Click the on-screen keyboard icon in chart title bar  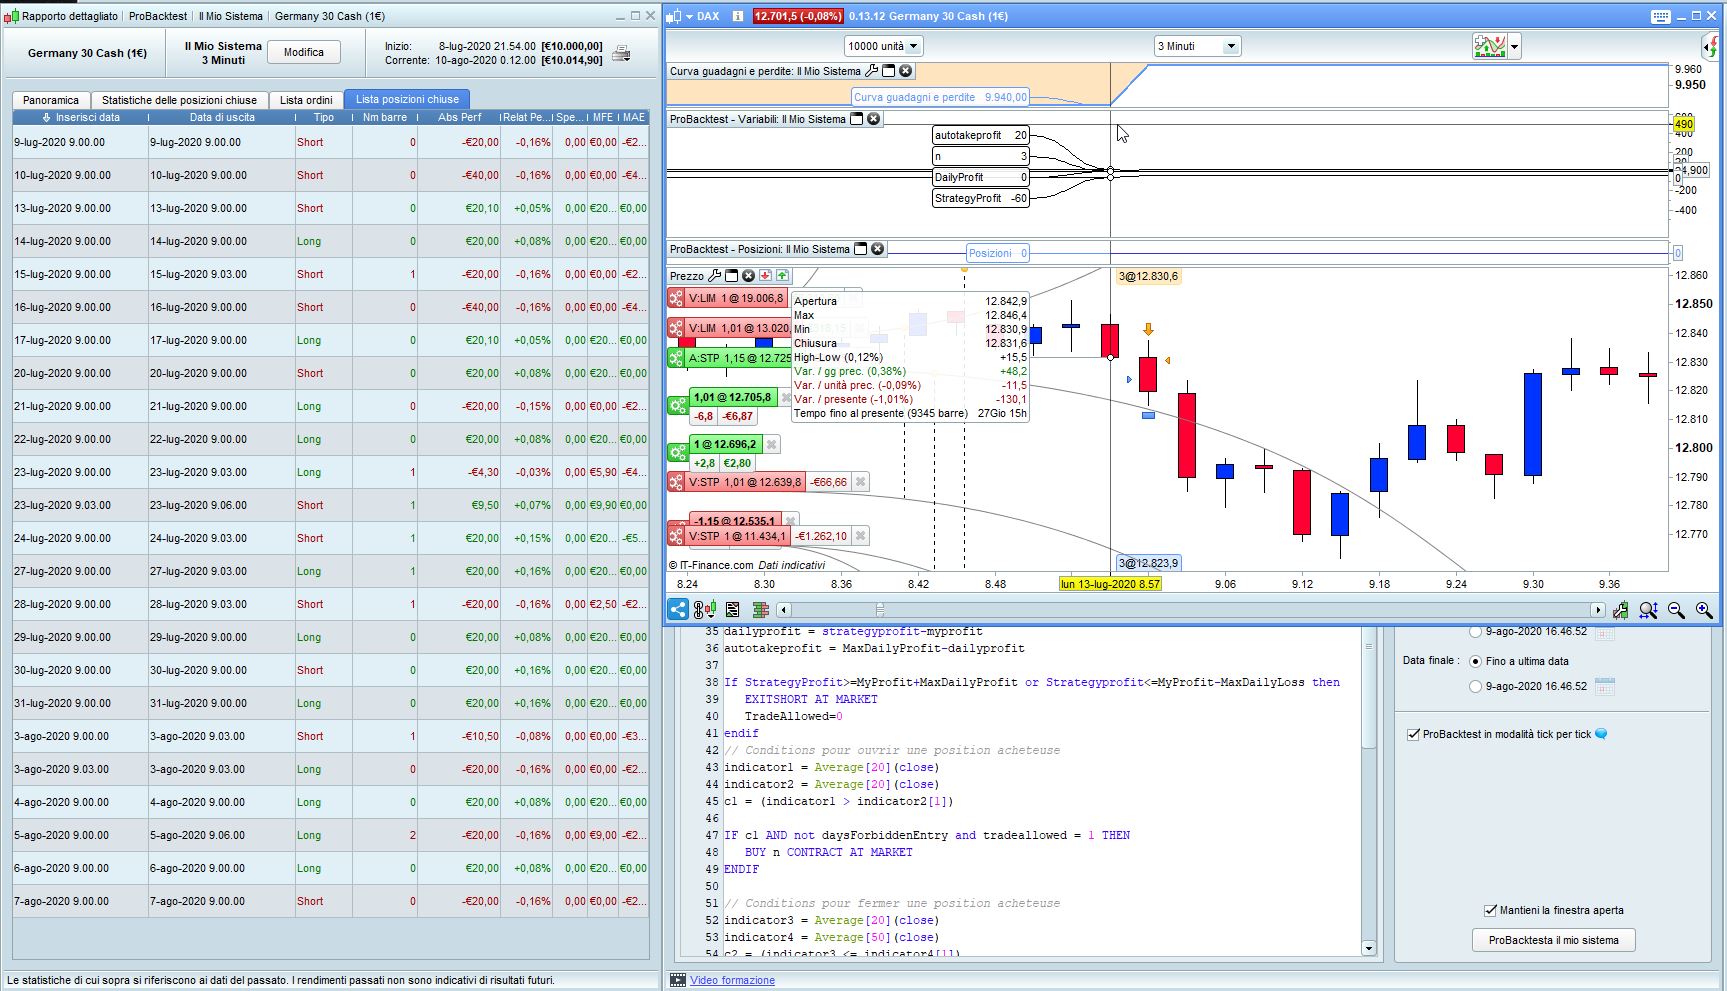[x=1660, y=16]
